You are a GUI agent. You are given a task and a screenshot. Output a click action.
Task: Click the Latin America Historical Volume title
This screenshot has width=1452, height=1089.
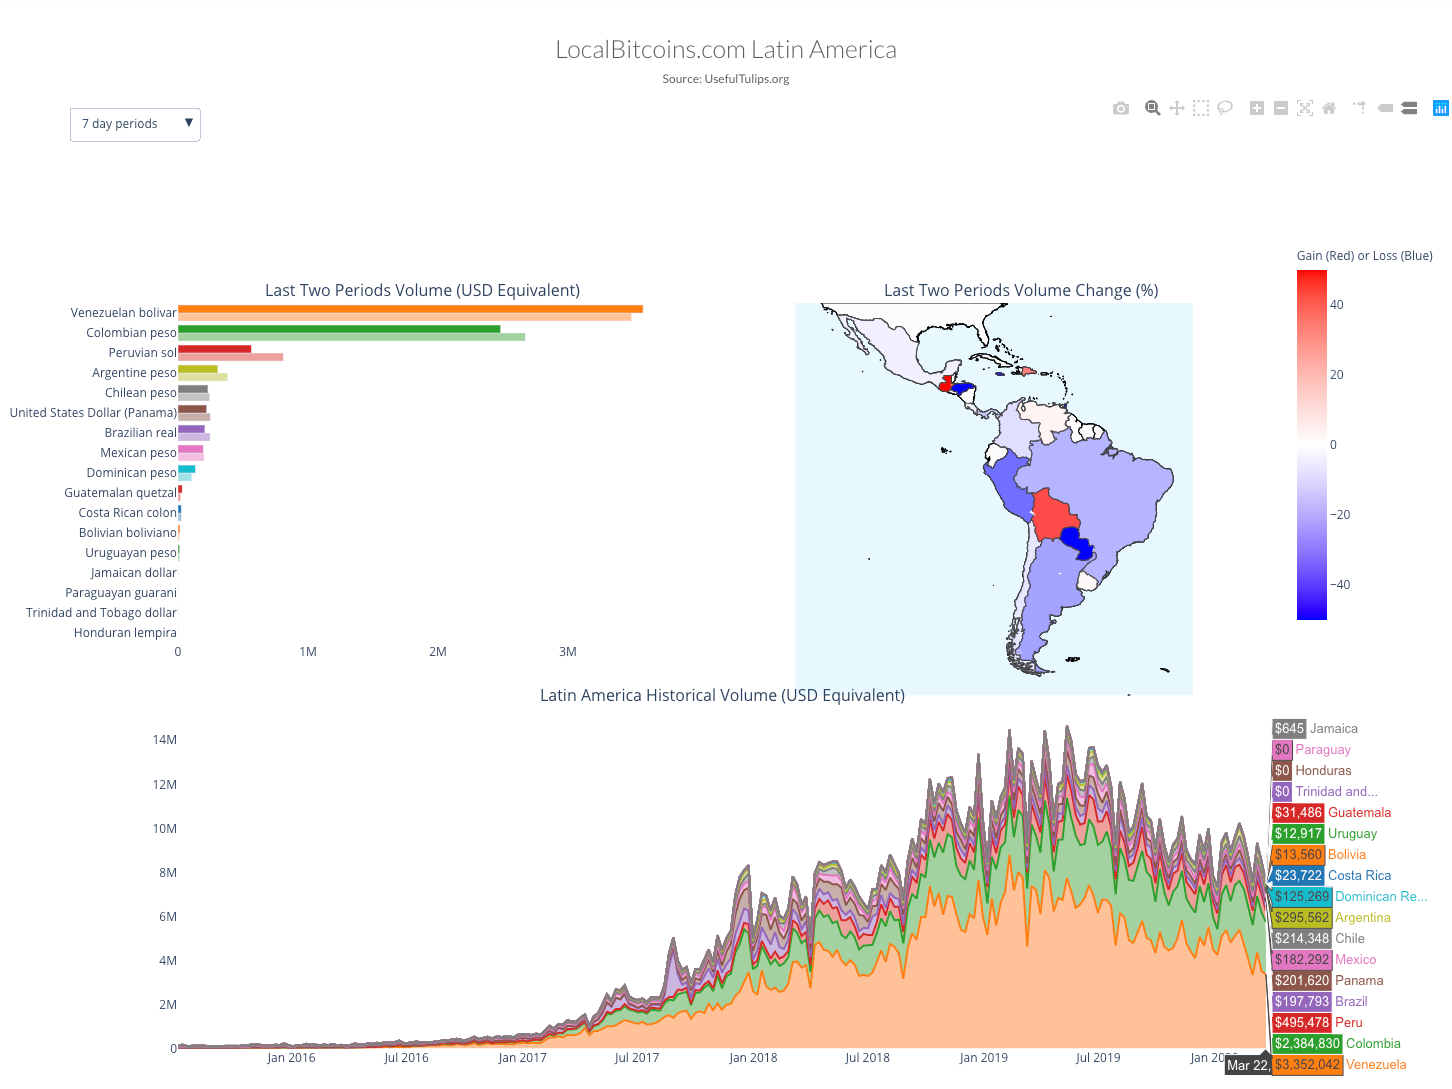722,696
